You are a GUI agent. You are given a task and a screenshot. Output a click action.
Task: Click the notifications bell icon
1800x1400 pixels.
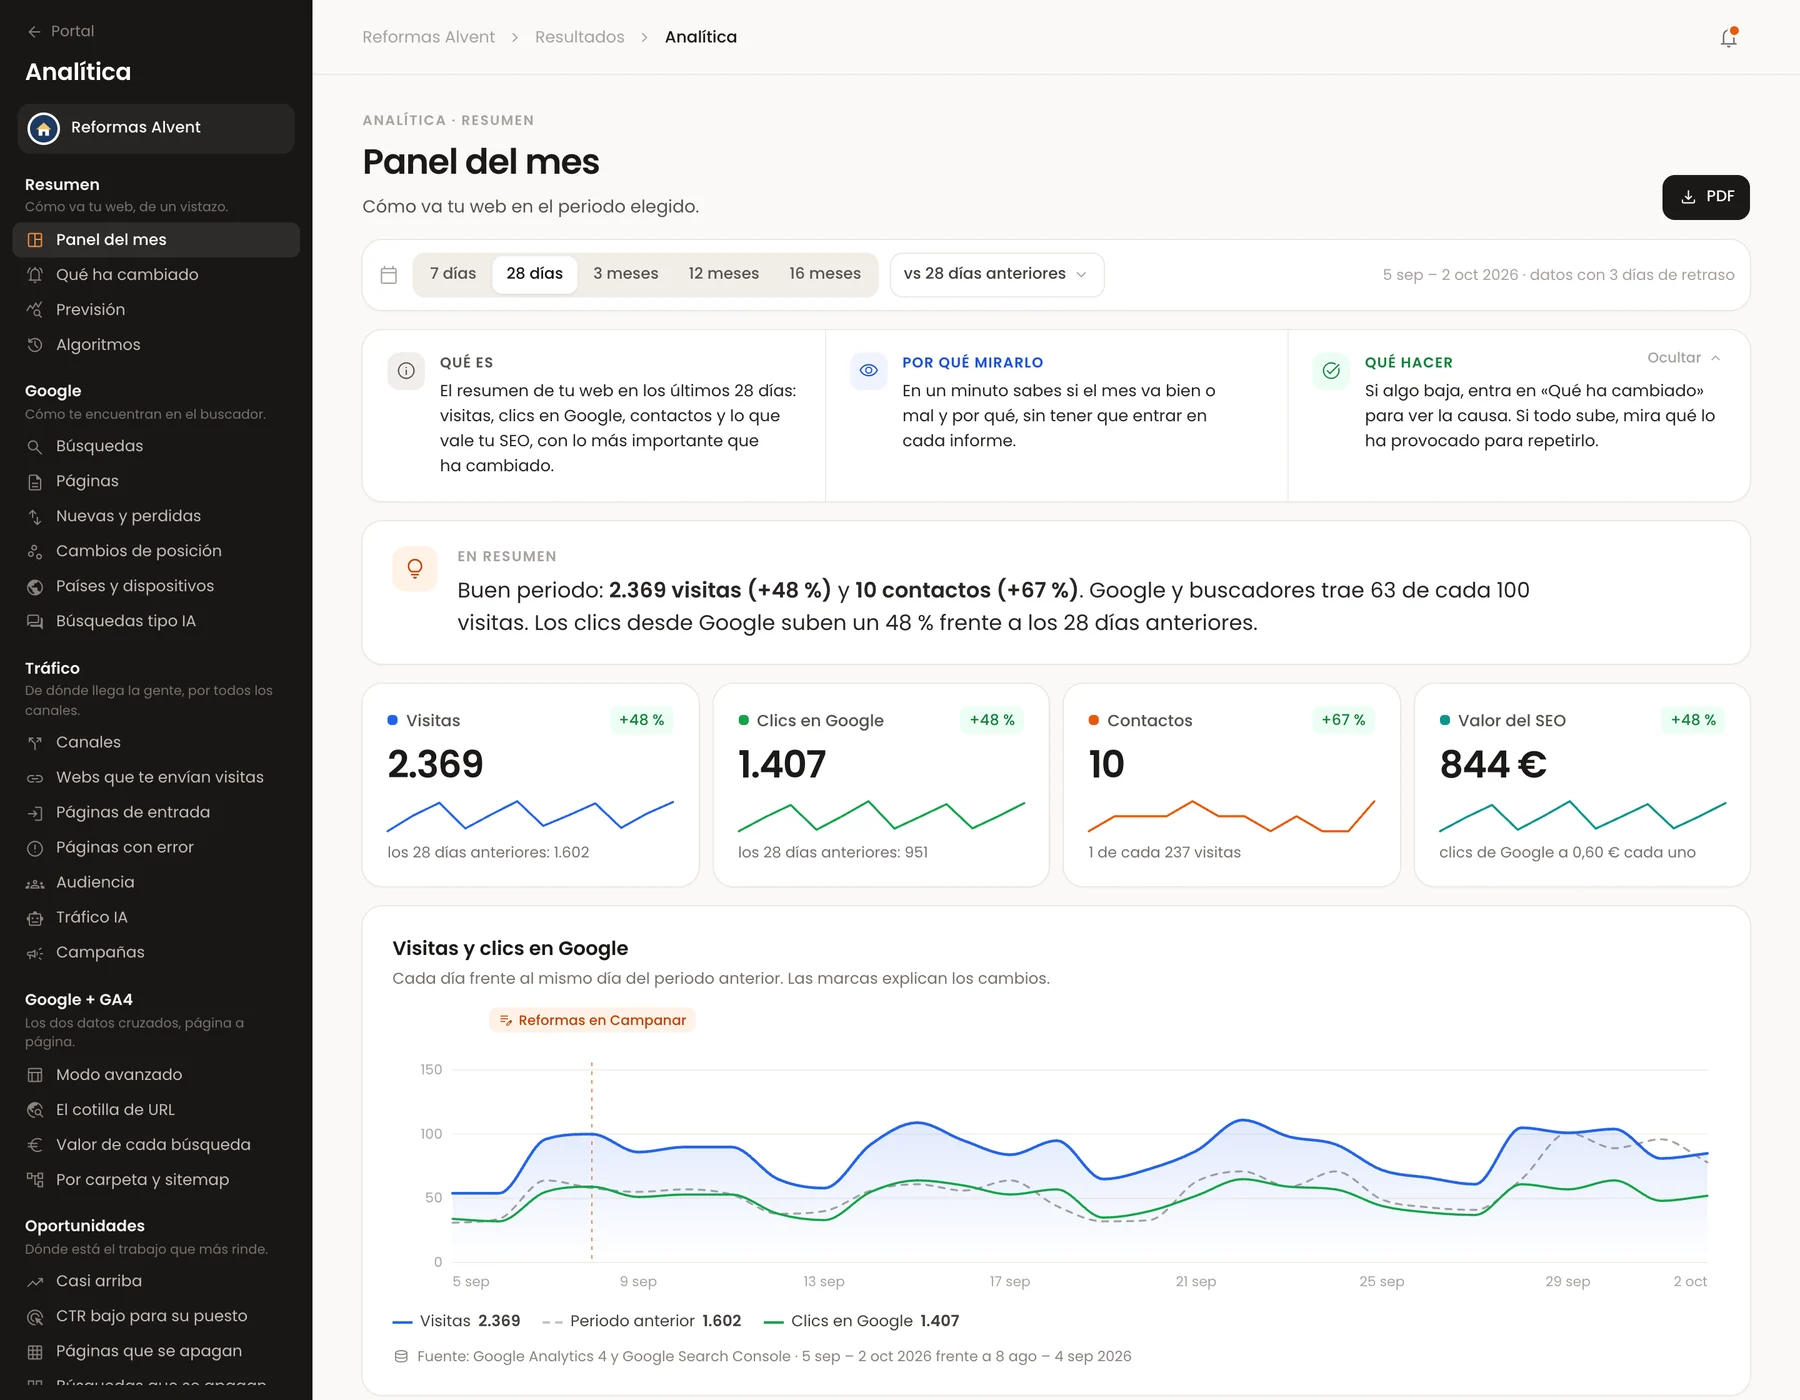[x=1728, y=38]
